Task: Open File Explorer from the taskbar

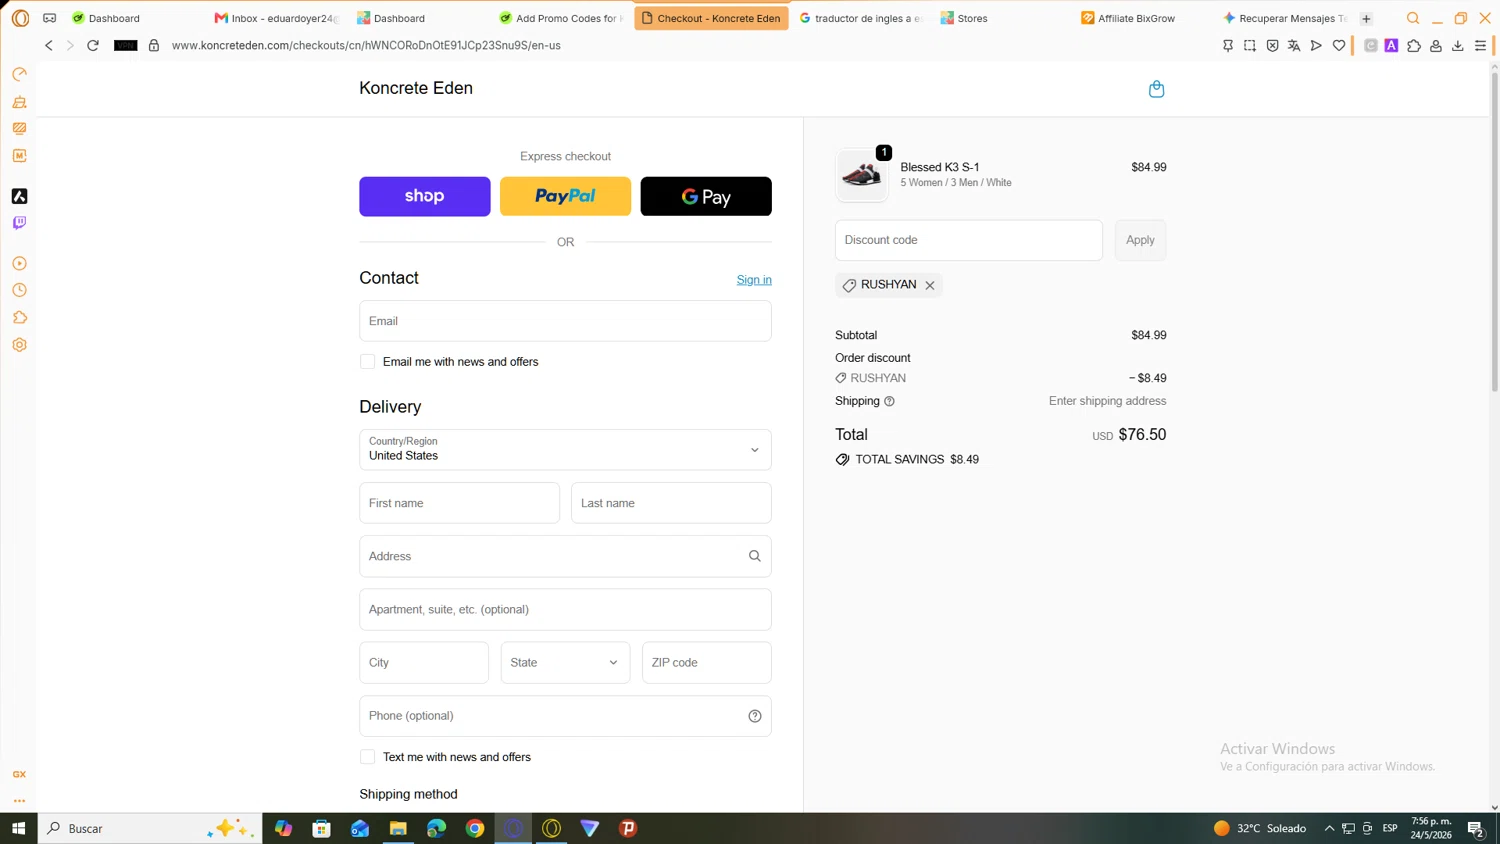Action: click(x=398, y=828)
